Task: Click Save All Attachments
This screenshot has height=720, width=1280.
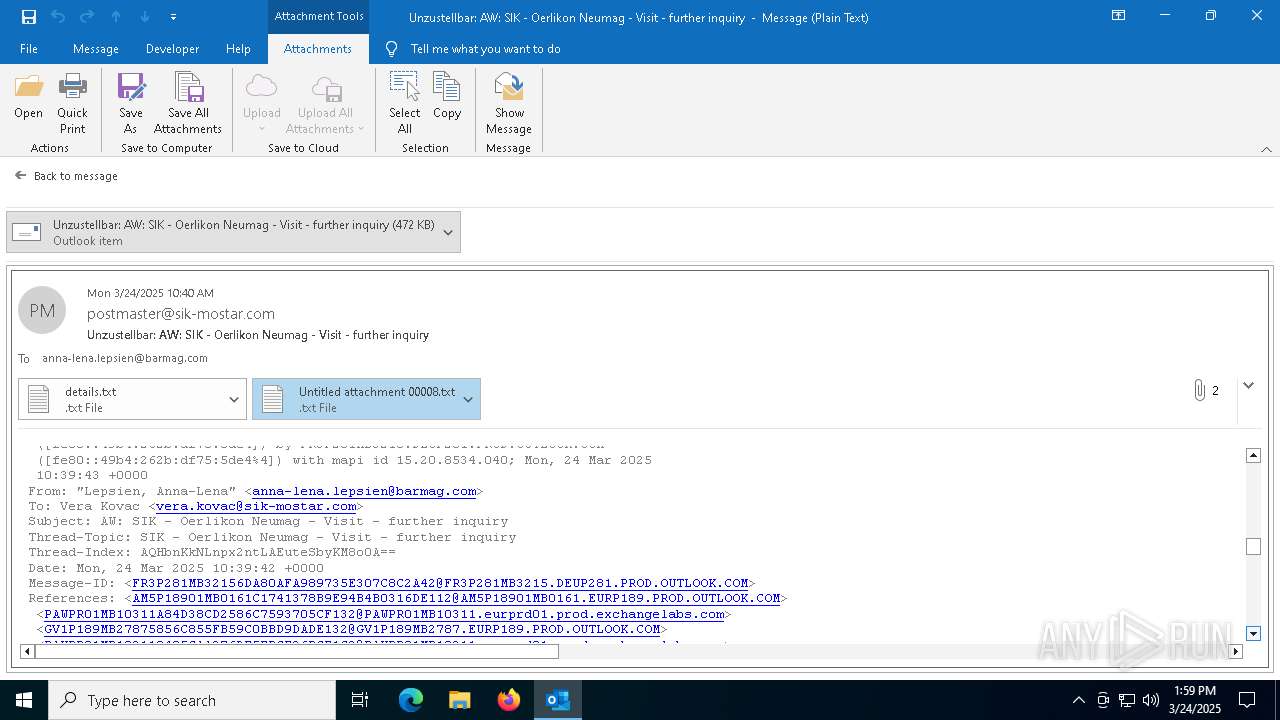Action: [188, 102]
